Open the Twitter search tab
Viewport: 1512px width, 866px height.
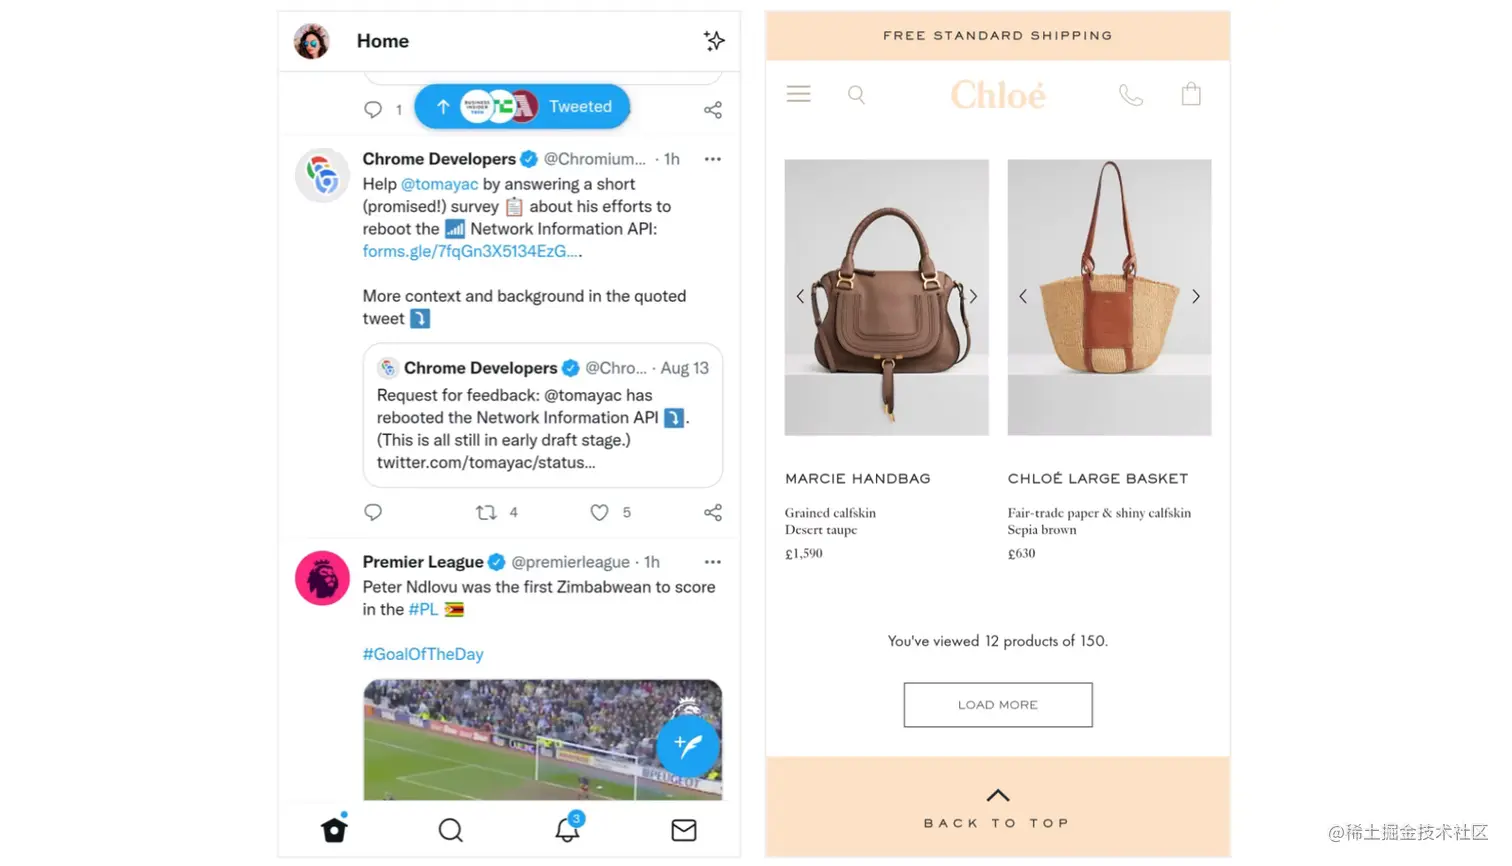(x=451, y=830)
